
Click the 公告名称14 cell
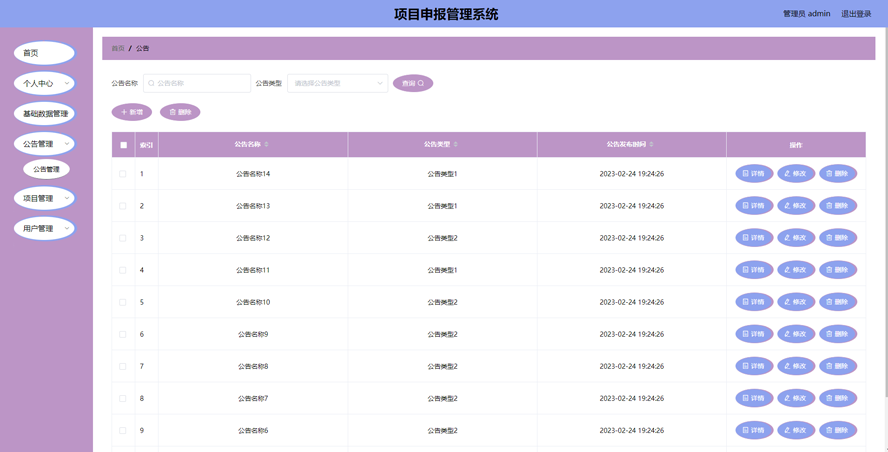pos(253,174)
